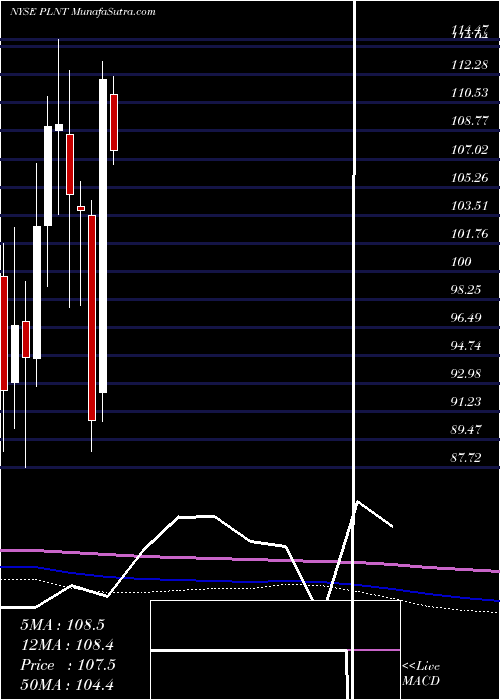
Task: Select the 87.72 price axis label
Action: (x=467, y=458)
